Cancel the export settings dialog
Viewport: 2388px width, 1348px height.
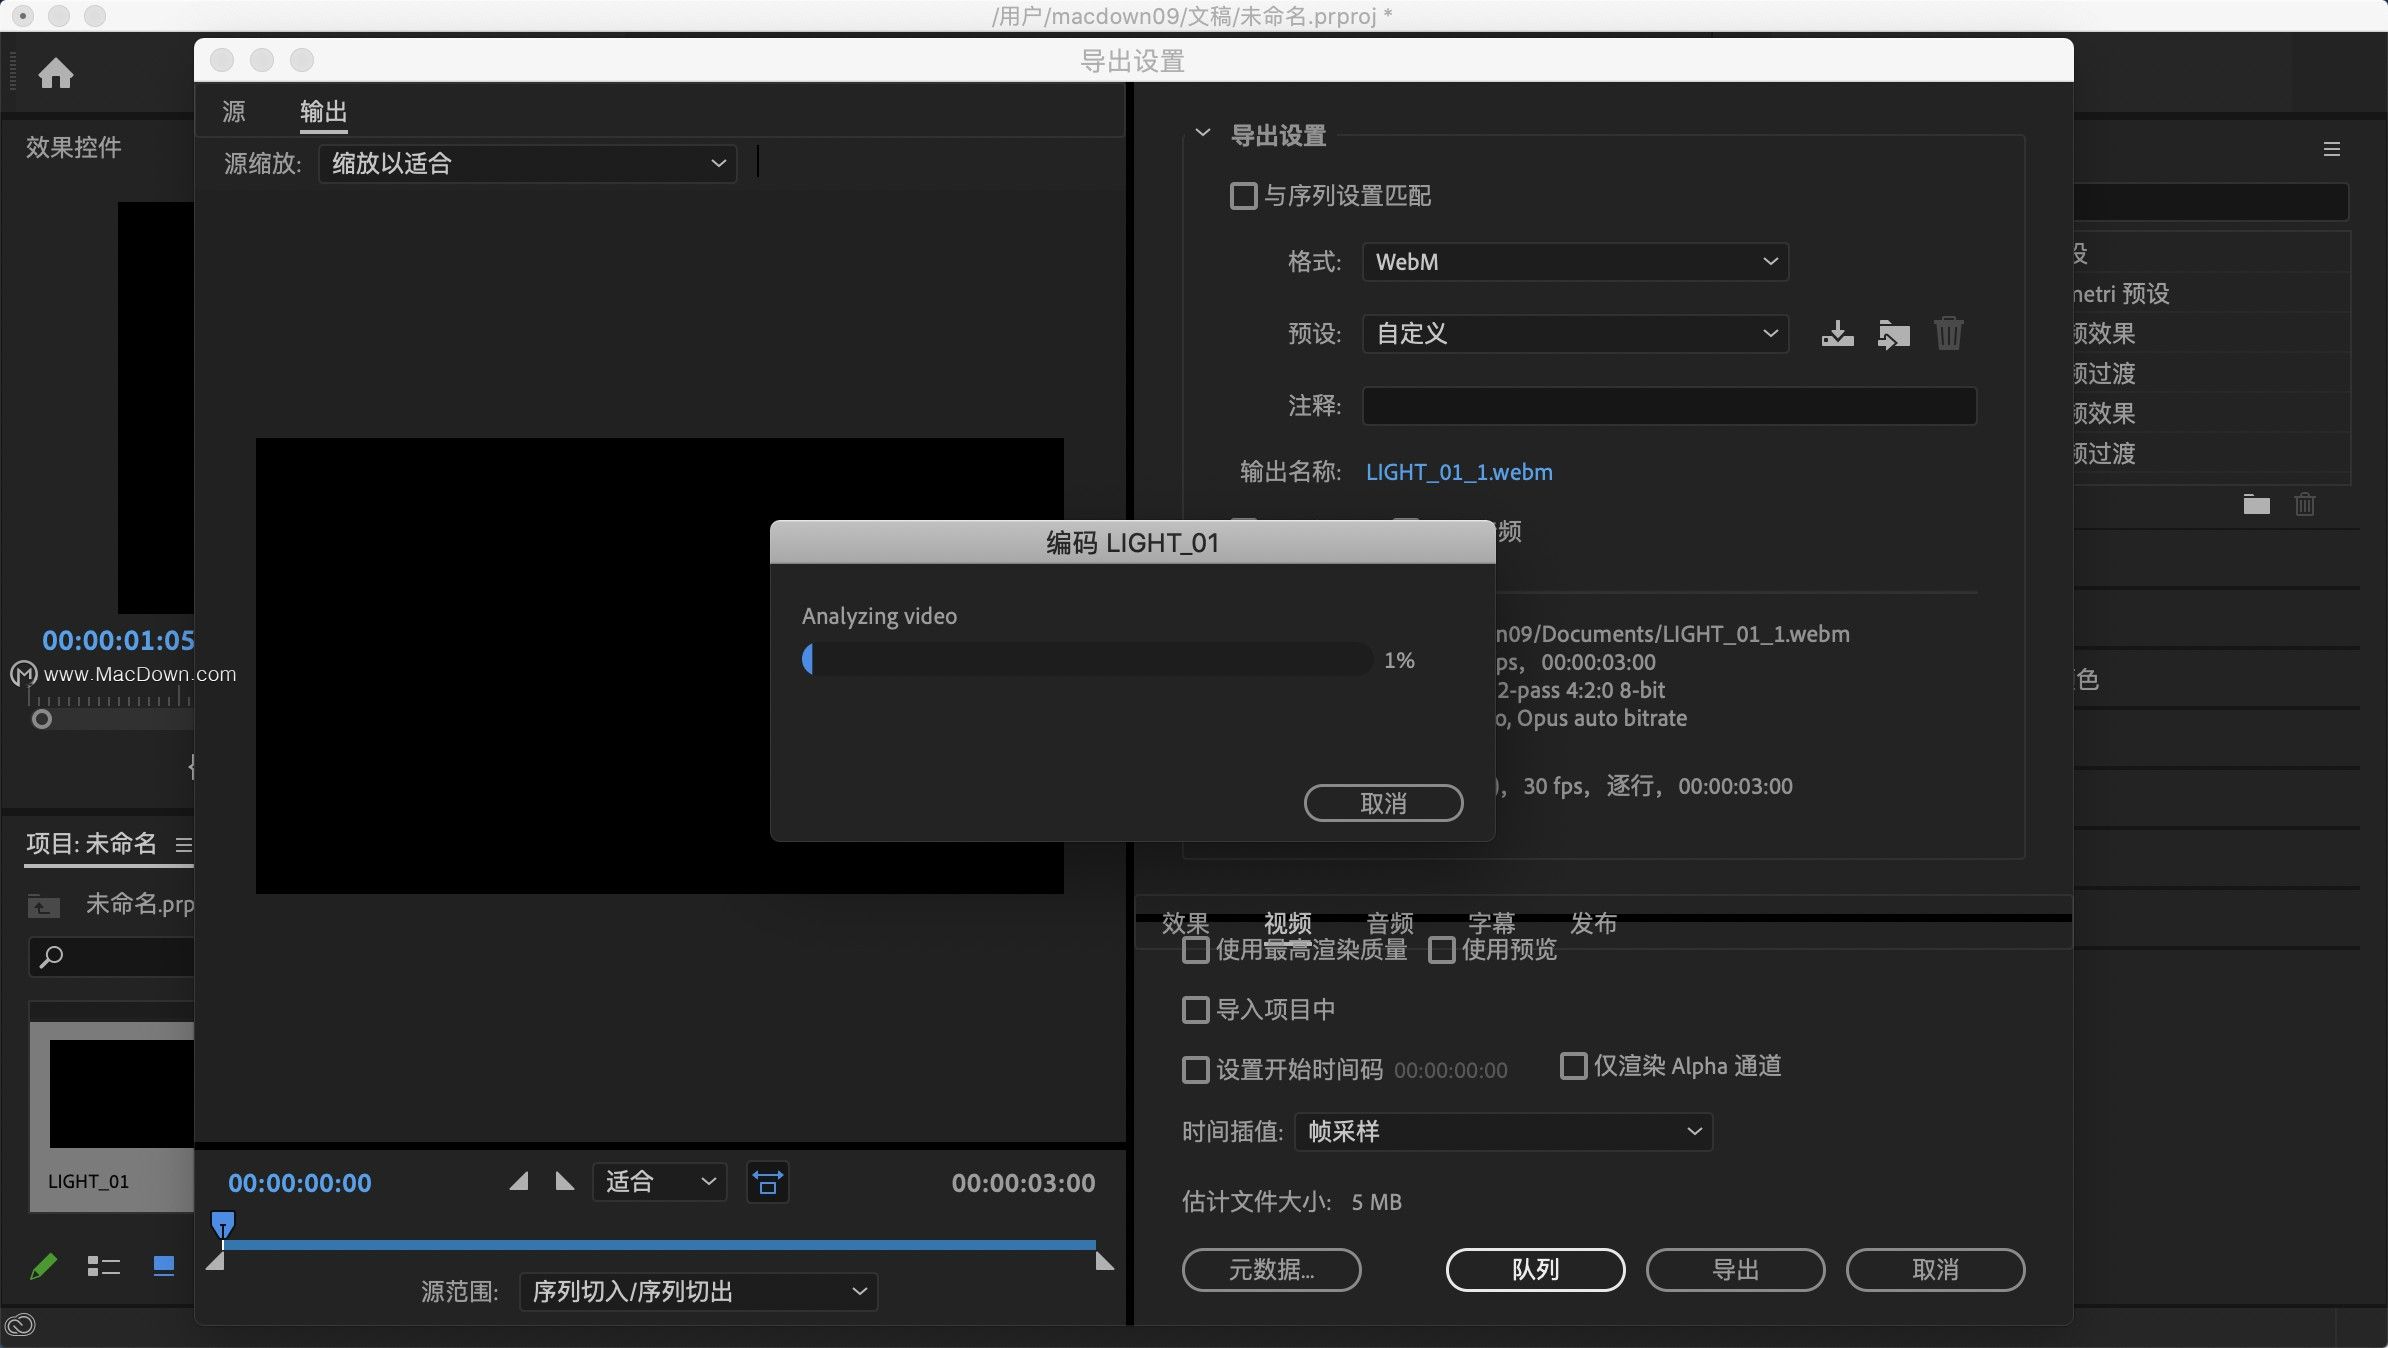pyautogui.click(x=1935, y=1270)
